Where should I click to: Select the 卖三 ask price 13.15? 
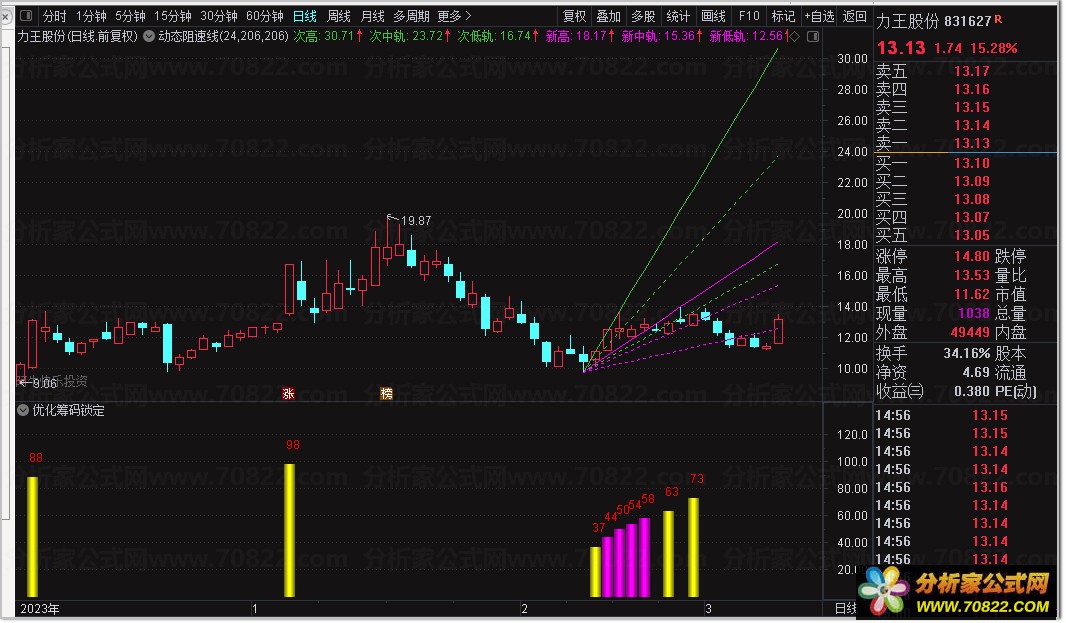point(972,107)
